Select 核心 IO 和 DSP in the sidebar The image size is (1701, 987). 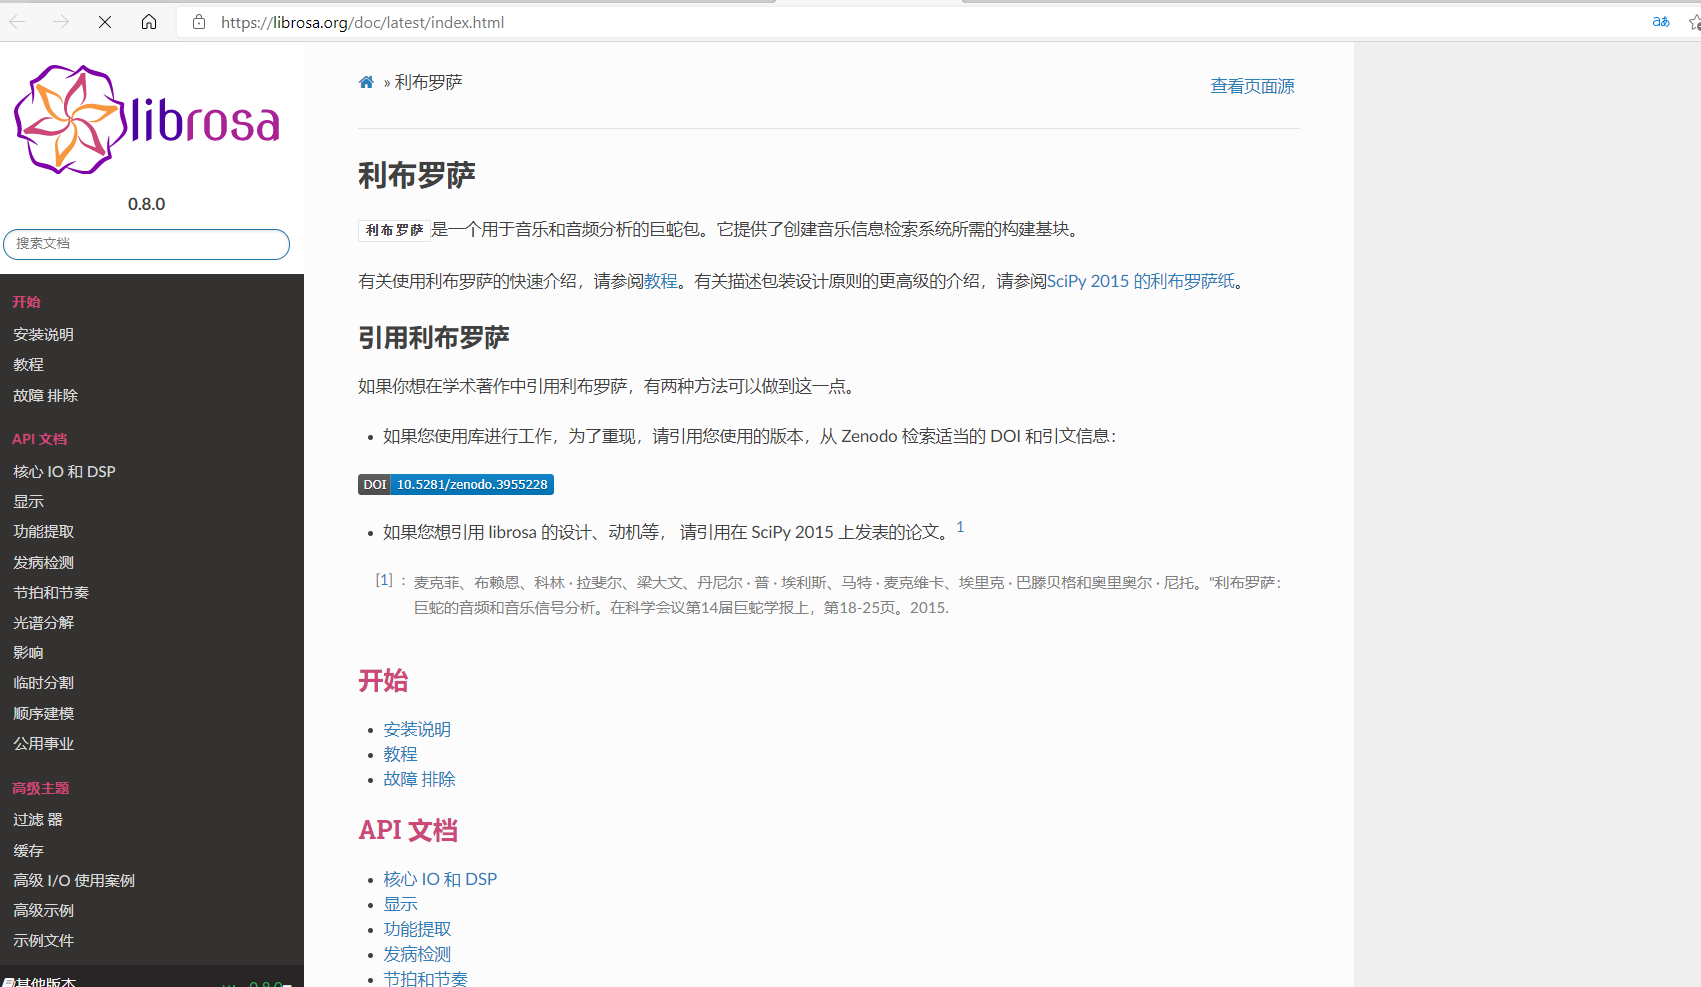point(64,470)
